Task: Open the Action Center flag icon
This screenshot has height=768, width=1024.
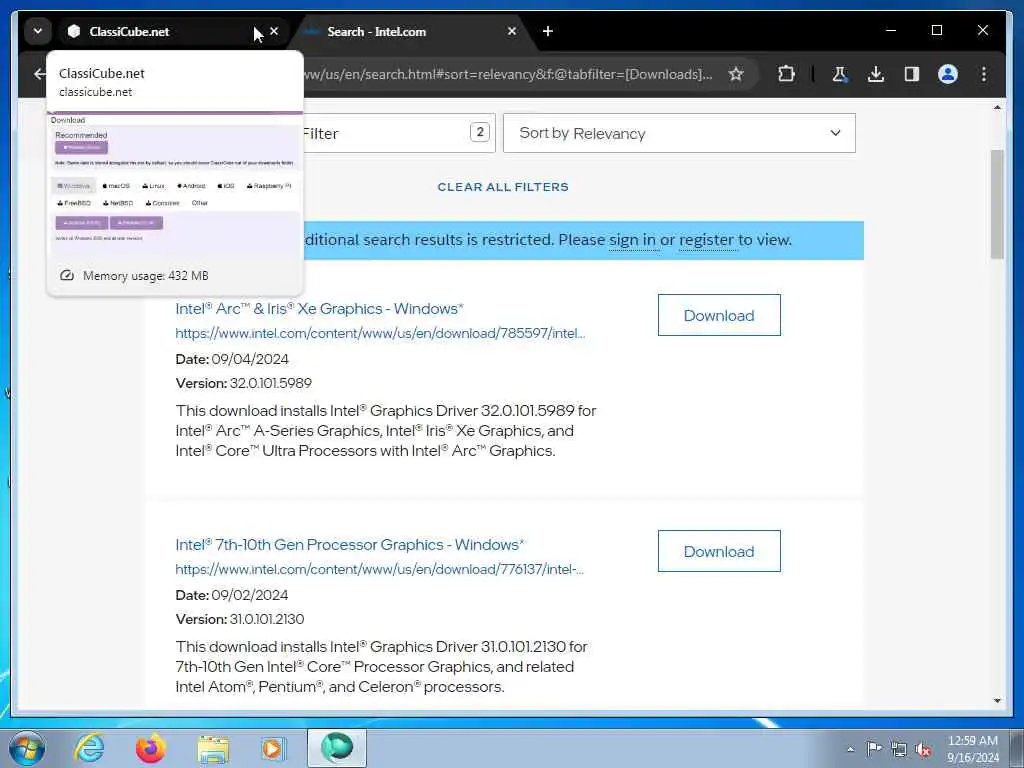Action: pyautogui.click(x=874, y=748)
